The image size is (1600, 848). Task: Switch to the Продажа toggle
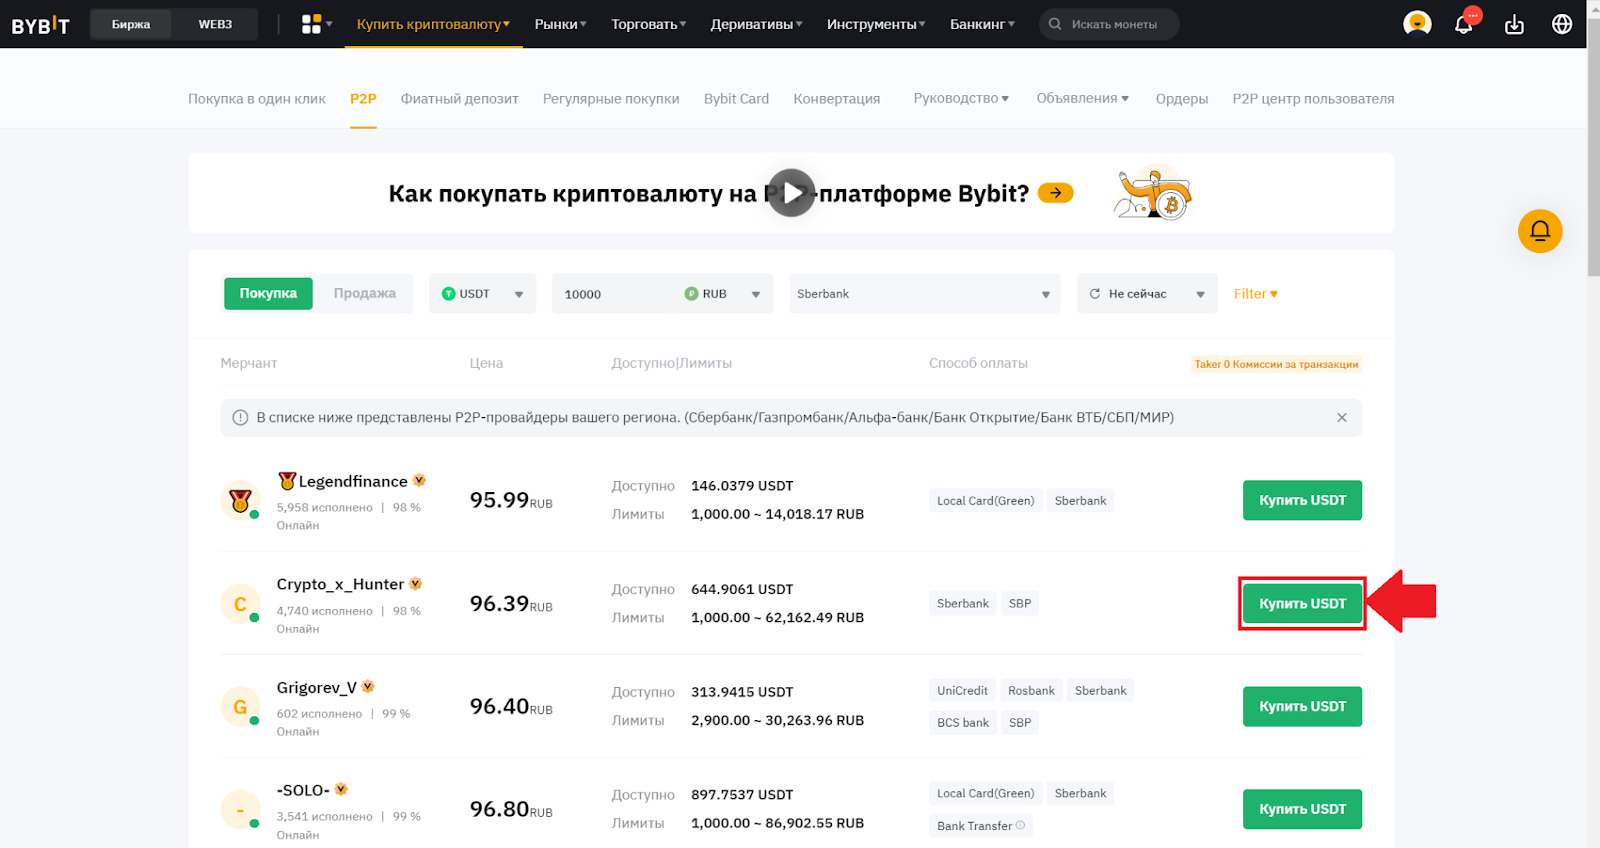pyautogui.click(x=364, y=293)
